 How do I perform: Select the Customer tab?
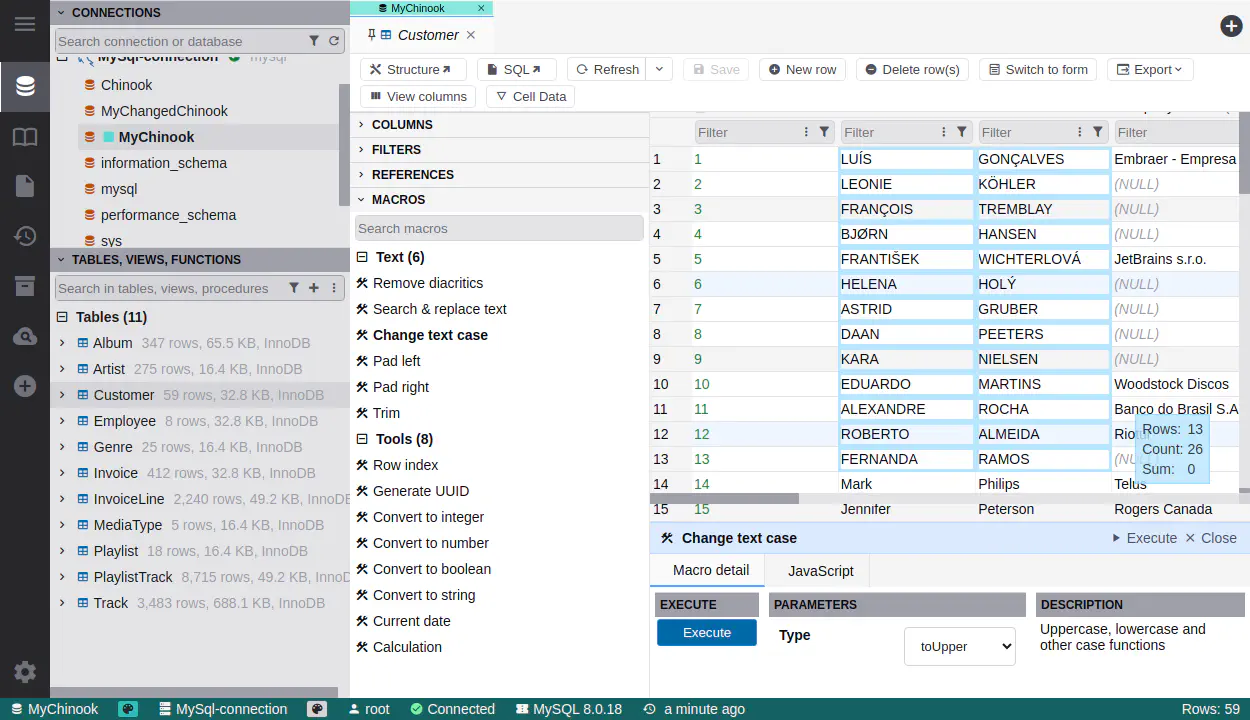427,35
